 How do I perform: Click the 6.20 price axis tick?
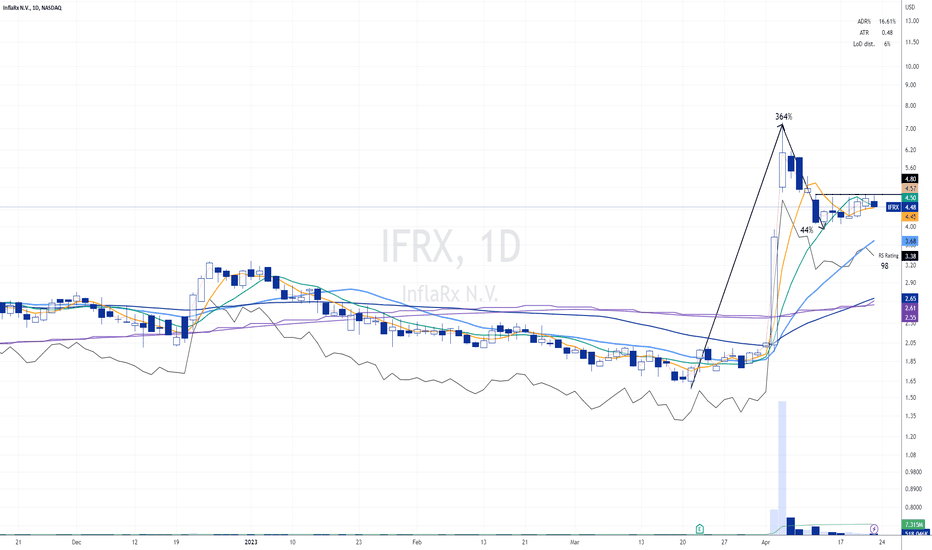tap(910, 150)
